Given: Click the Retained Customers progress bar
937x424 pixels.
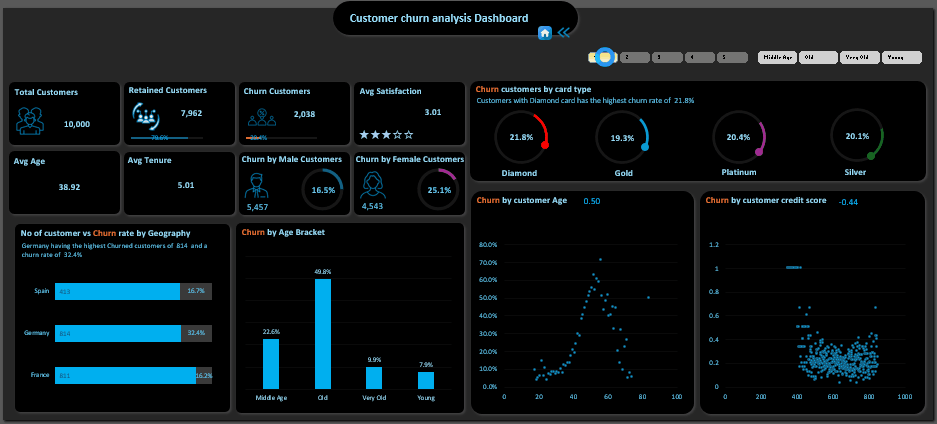Looking at the screenshot, I should [167, 138].
